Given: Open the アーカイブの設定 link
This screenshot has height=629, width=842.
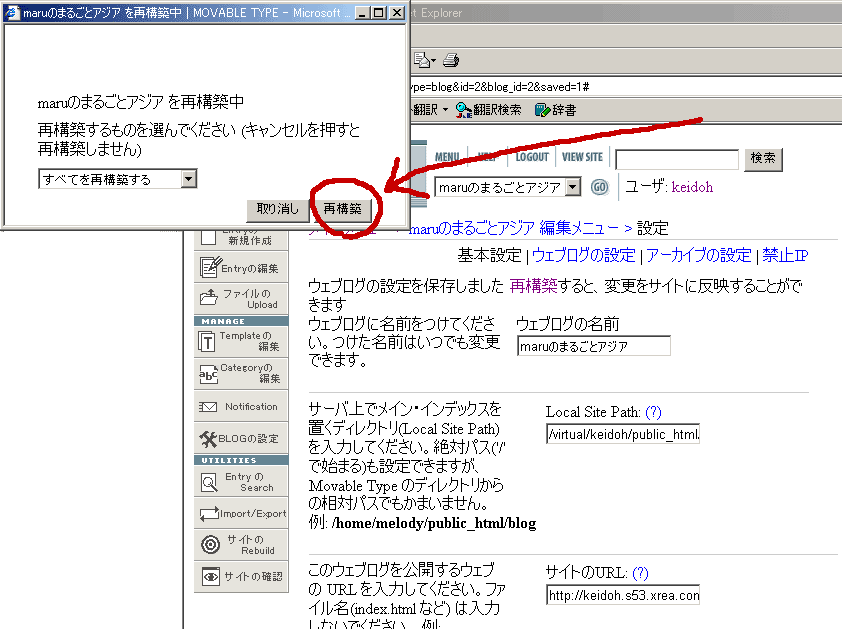Looking at the screenshot, I should tap(698, 255).
